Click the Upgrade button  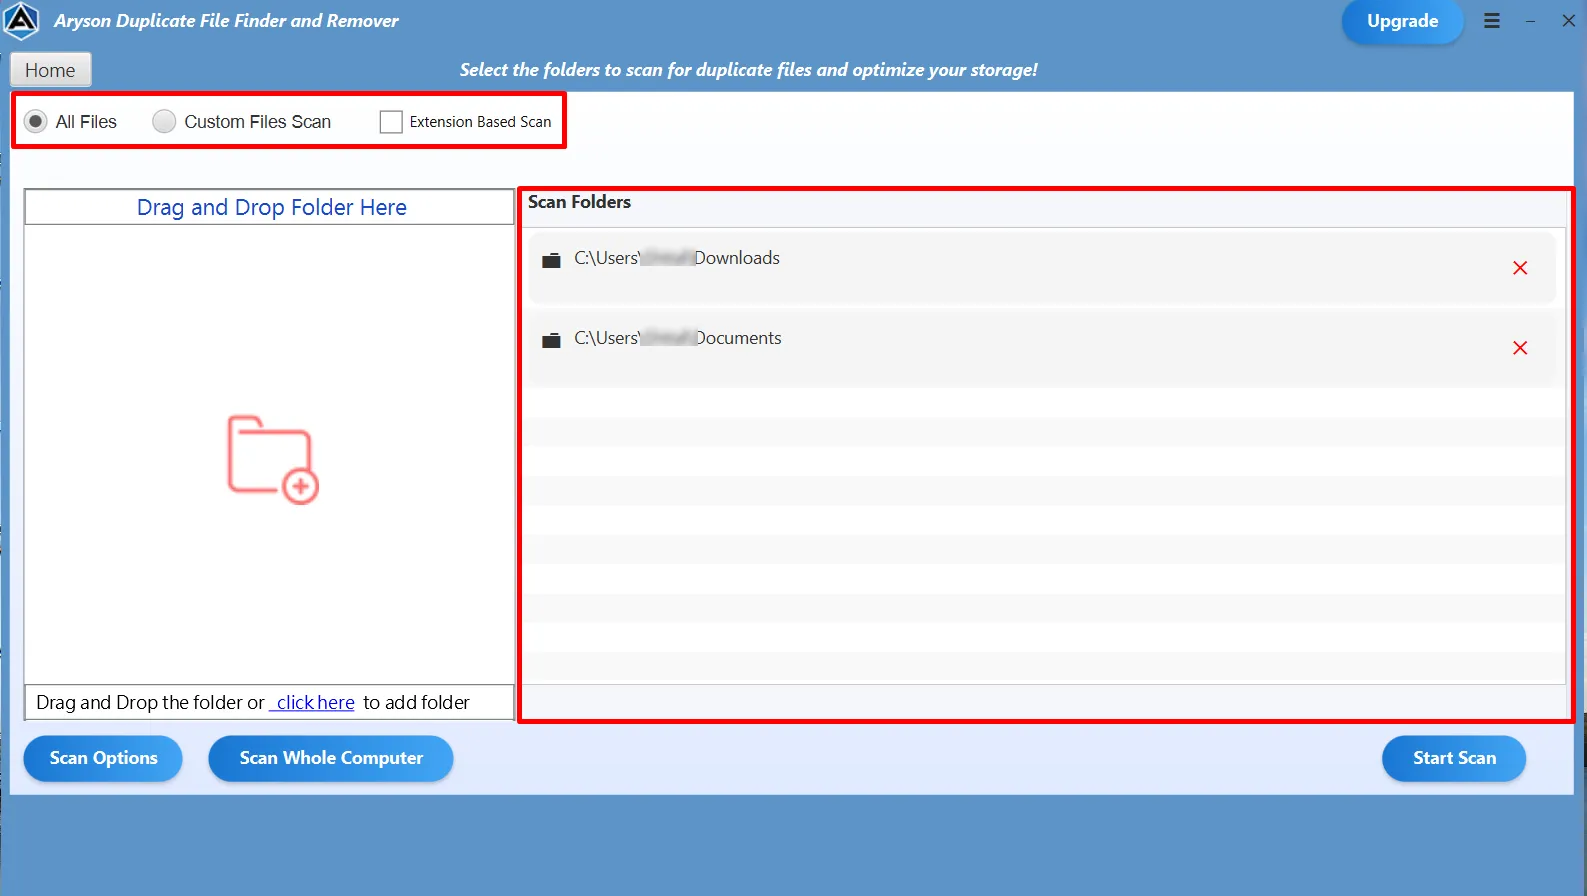point(1402,21)
